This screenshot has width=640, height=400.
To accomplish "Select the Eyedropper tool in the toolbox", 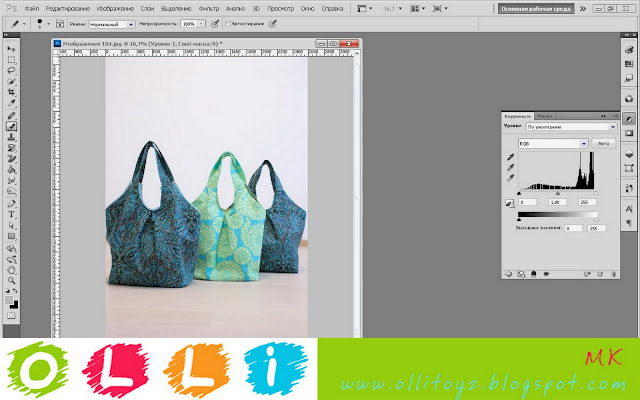I will (11, 102).
